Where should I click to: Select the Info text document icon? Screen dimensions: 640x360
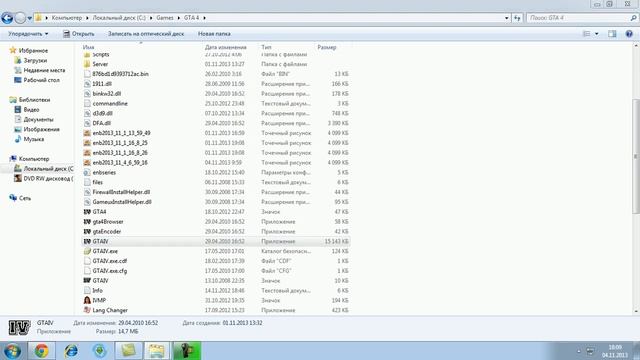[87, 290]
